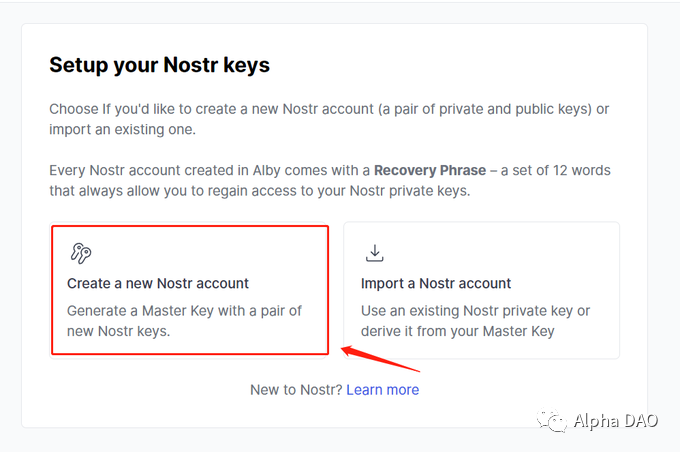Click the 'Alpha DAO' watermark text
680x452 pixels.
click(615, 421)
